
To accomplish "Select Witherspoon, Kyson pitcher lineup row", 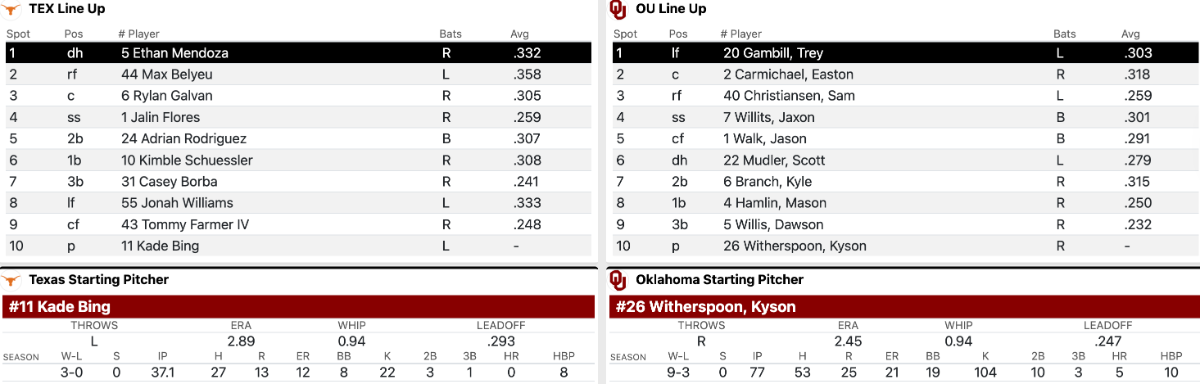I will (x=905, y=246).
